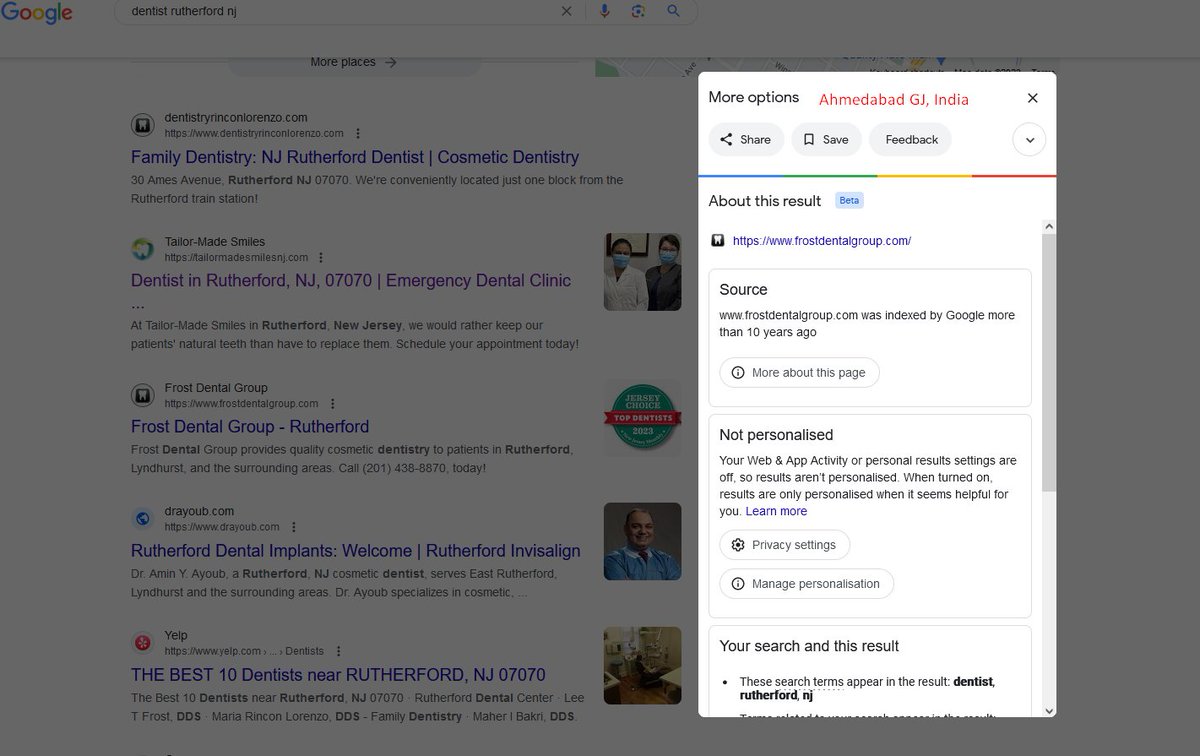Image resolution: width=1200 pixels, height=756 pixels.
Task: Open three-dot menu for Frost Dental Group result
Action: 333,404
